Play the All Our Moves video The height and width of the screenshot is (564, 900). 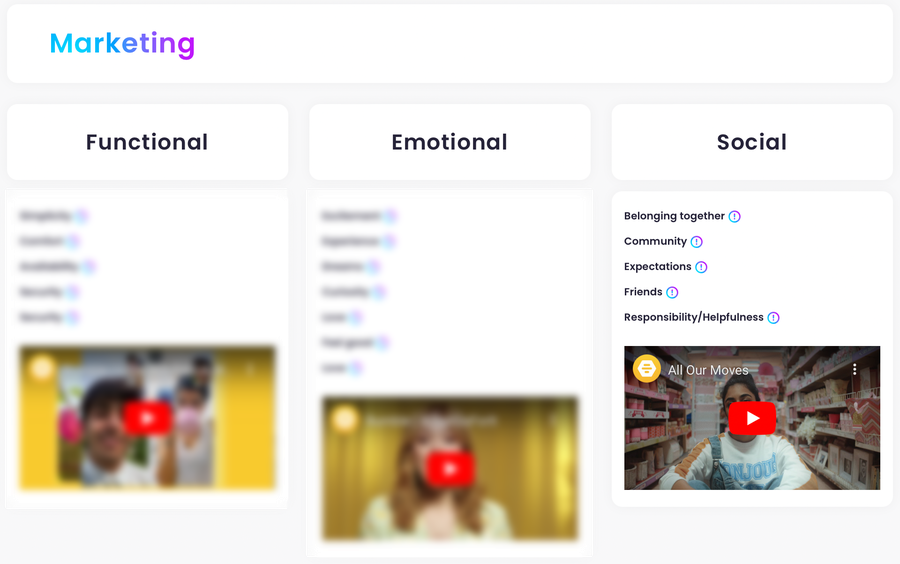pyautogui.click(x=752, y=418)
